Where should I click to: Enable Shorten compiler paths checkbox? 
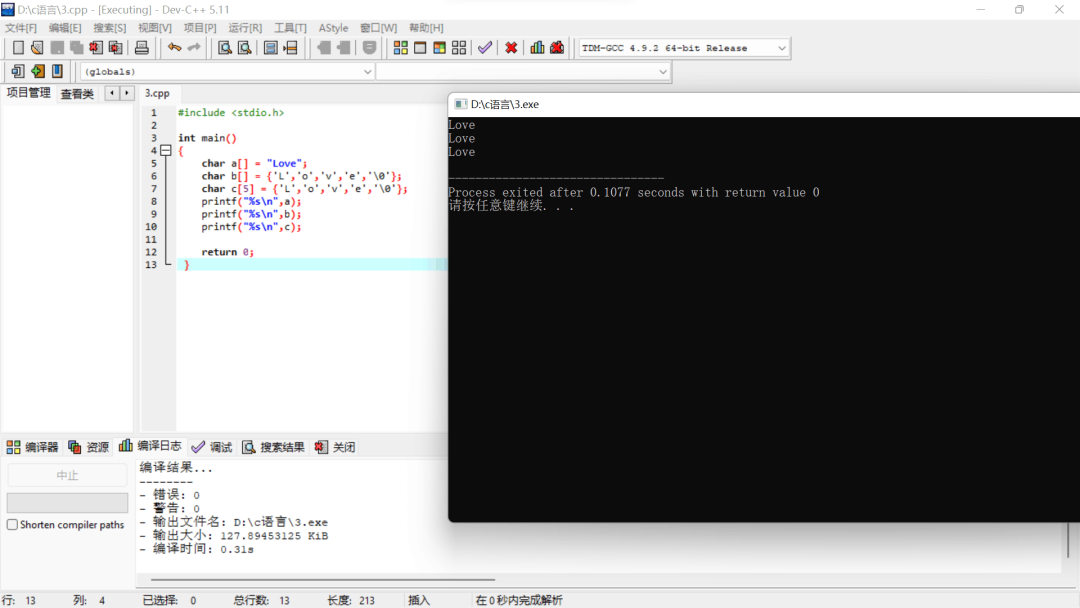point(13,525)
